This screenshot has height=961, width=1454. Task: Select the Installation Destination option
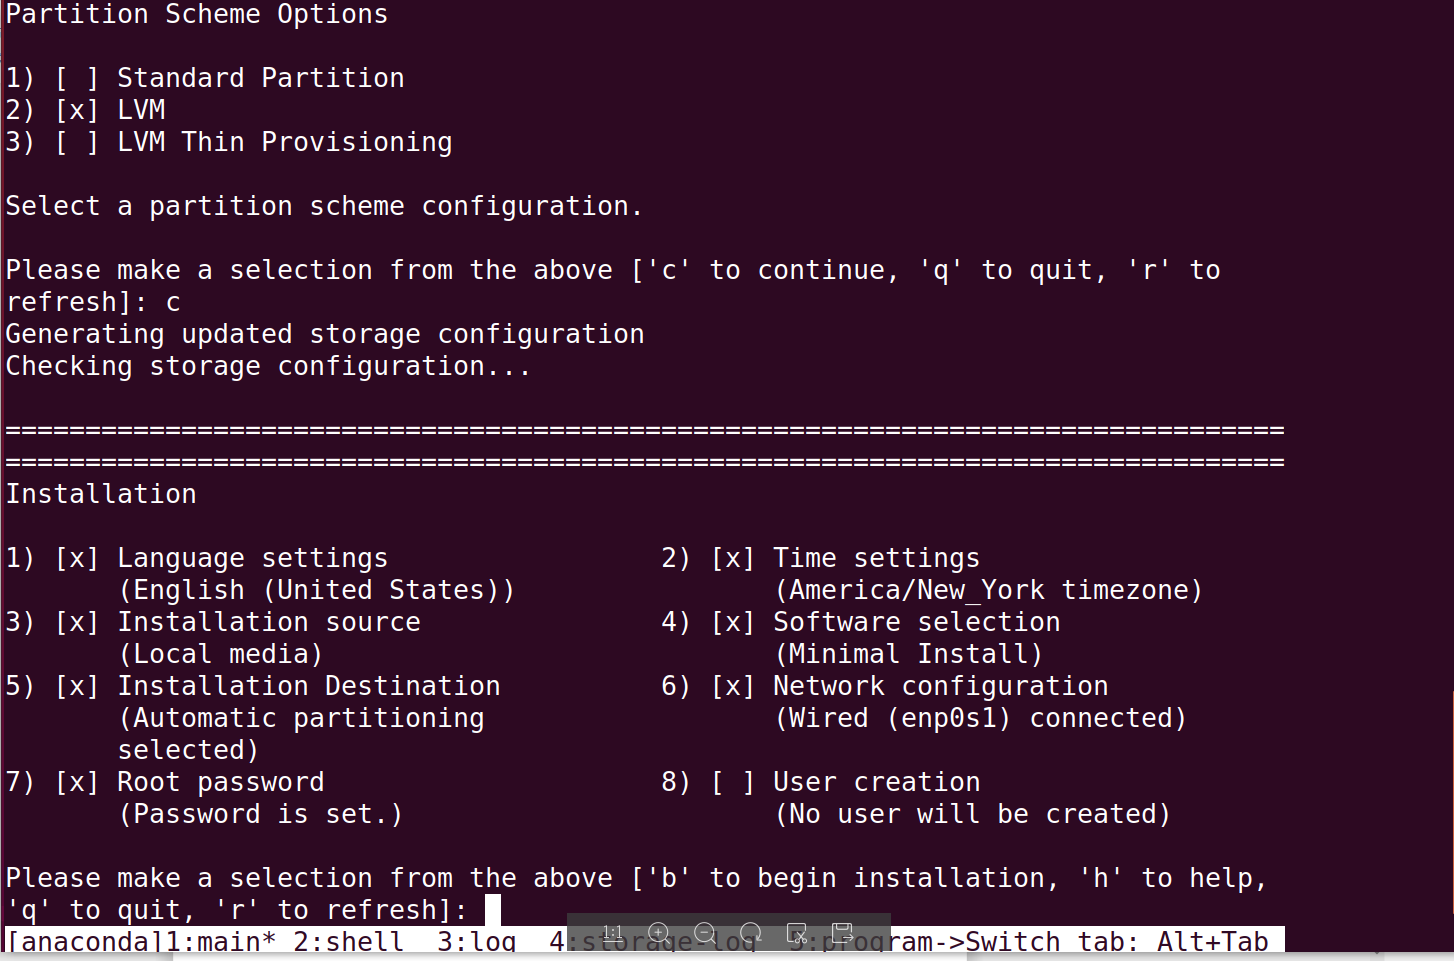[308, 686]
